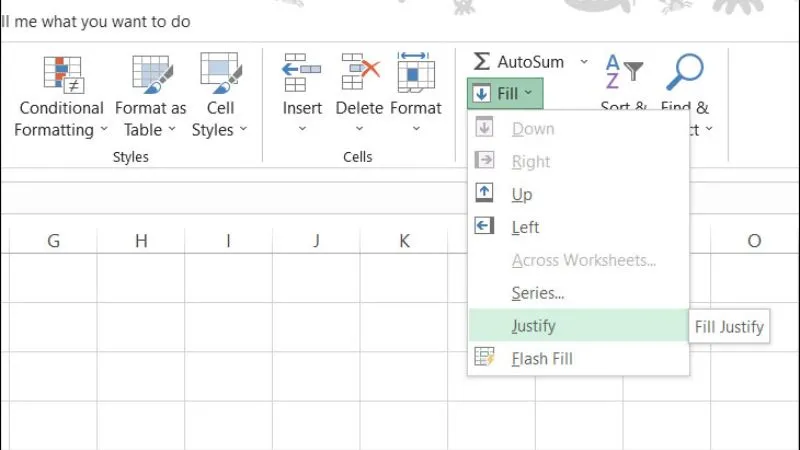This screenshot has width=800, height=450.
Task: Expand the Insert dropdown chevron
Action: coord(302,129)
